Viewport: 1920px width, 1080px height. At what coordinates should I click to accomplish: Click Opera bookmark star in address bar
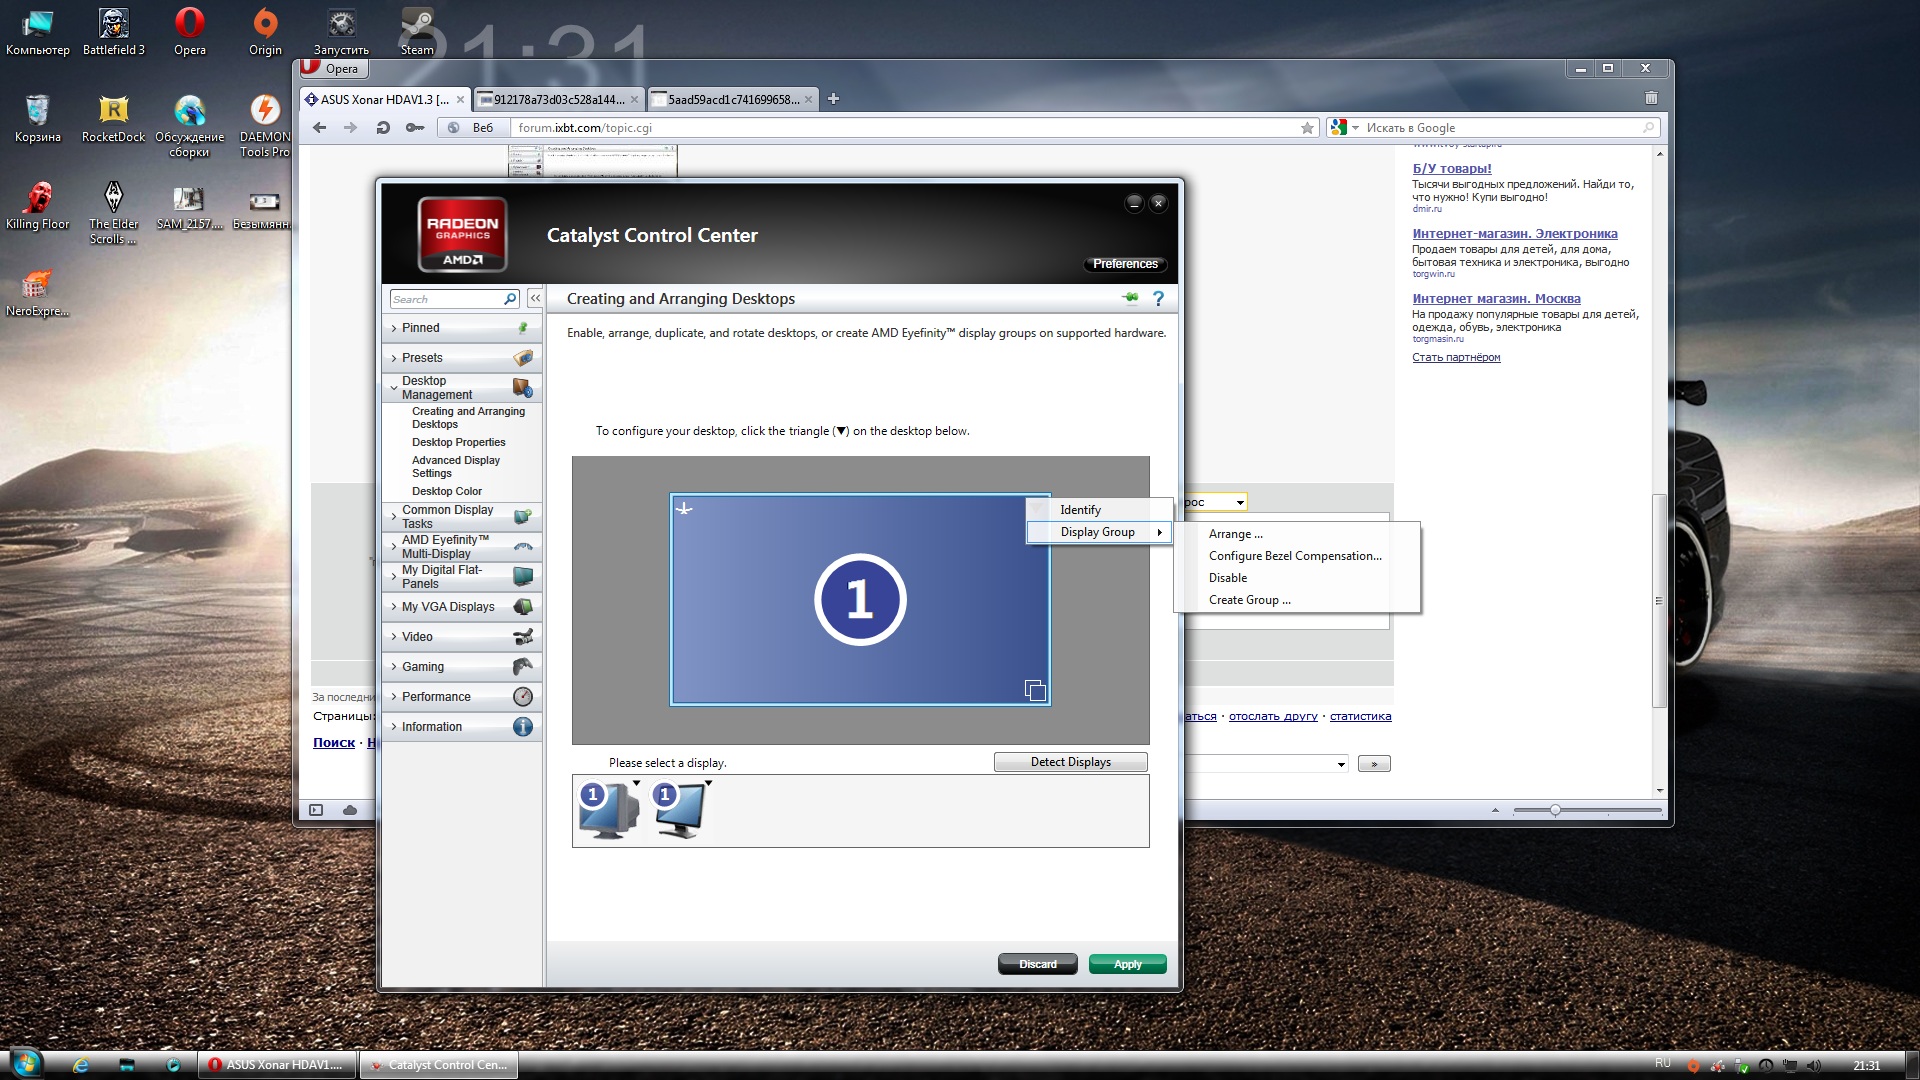(x=1307, y=128)
